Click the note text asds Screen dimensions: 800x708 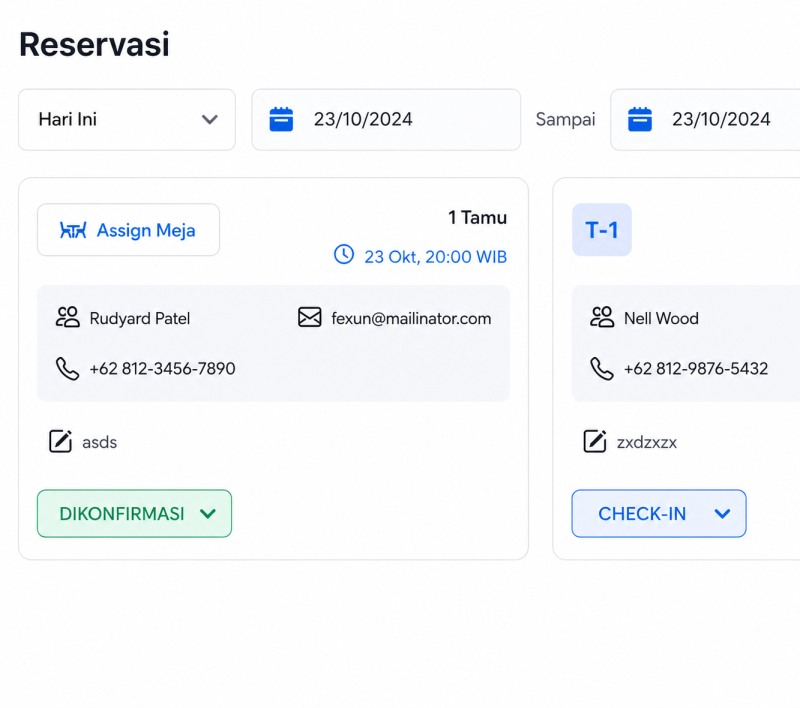pyautogui.click(x=99, y=442)
